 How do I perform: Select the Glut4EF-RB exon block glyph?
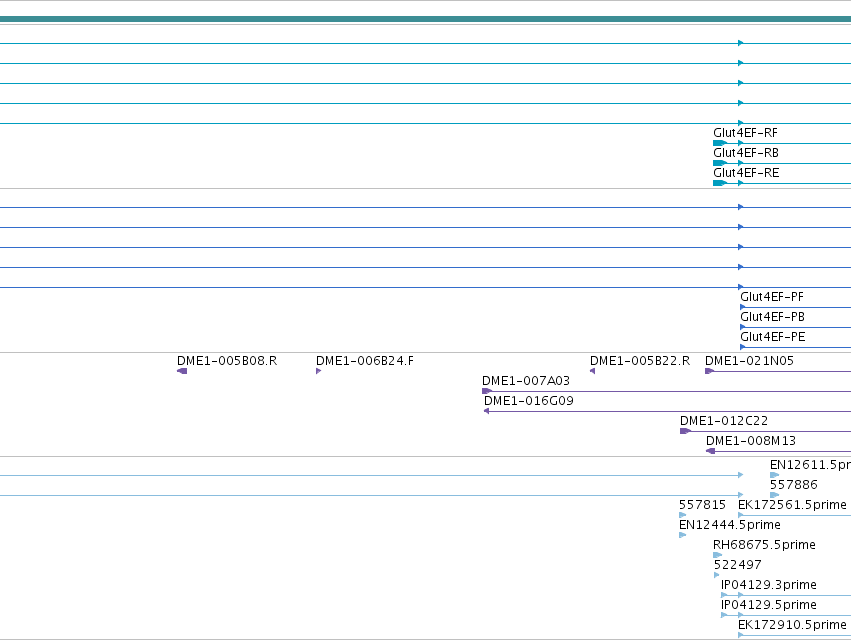click(x=720, y=163)
